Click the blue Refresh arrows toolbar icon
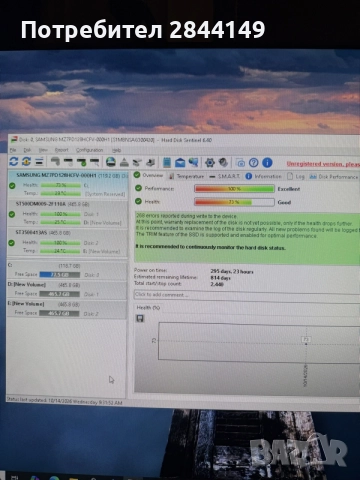 coord(14,162)
